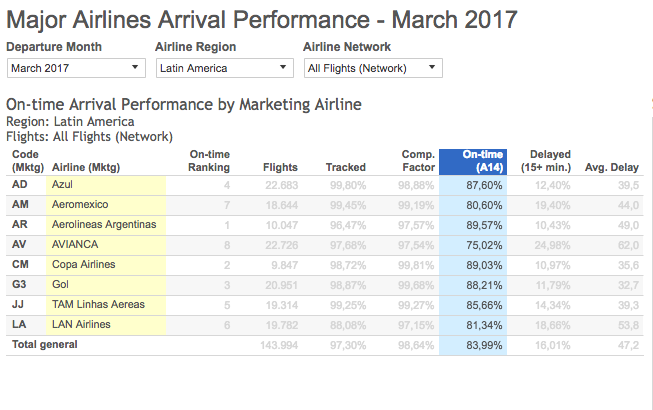Click the Comp. Factor column header

click(x=418, y=161)
